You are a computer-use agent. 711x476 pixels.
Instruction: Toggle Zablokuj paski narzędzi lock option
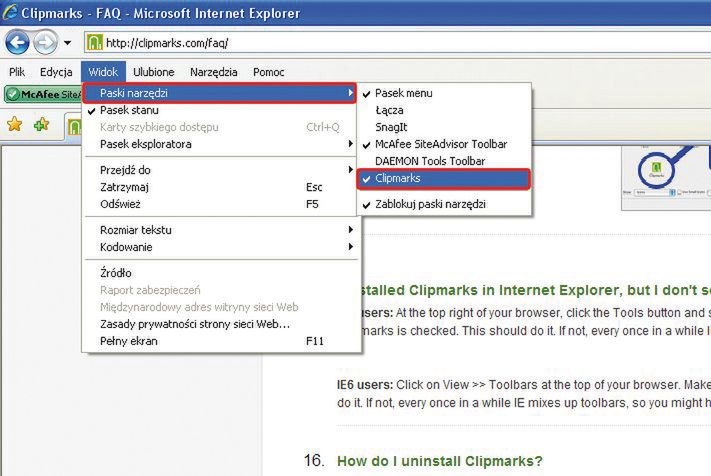[x=443, y=204]
